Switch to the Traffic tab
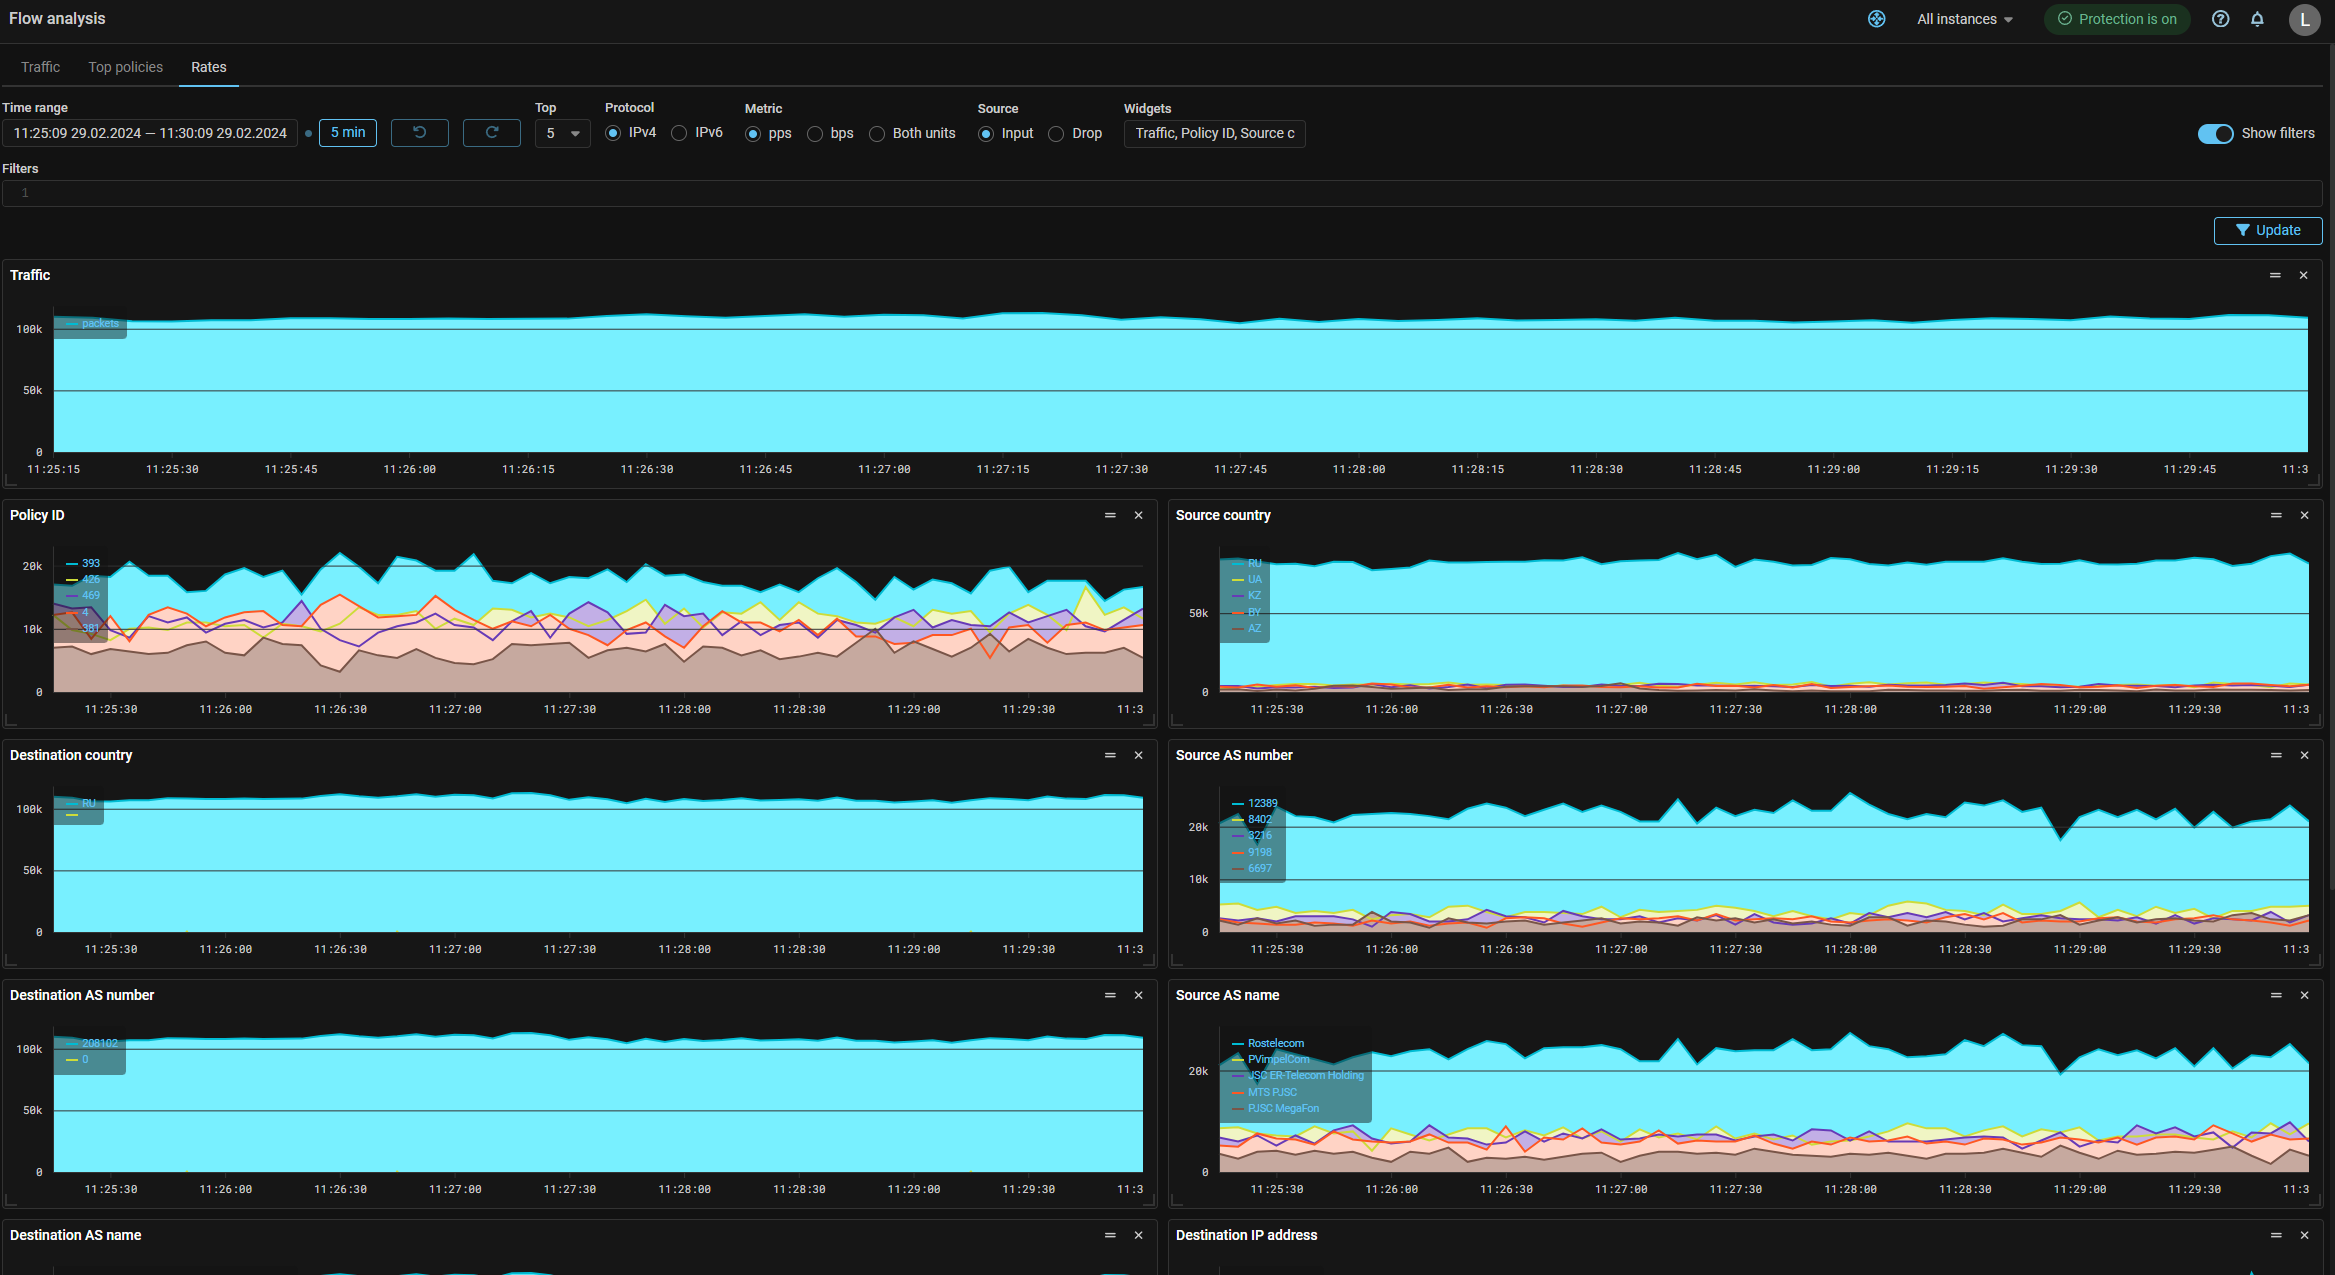Image resolution: width=2335 pixels, height=1275 pixels. (40, 67)
